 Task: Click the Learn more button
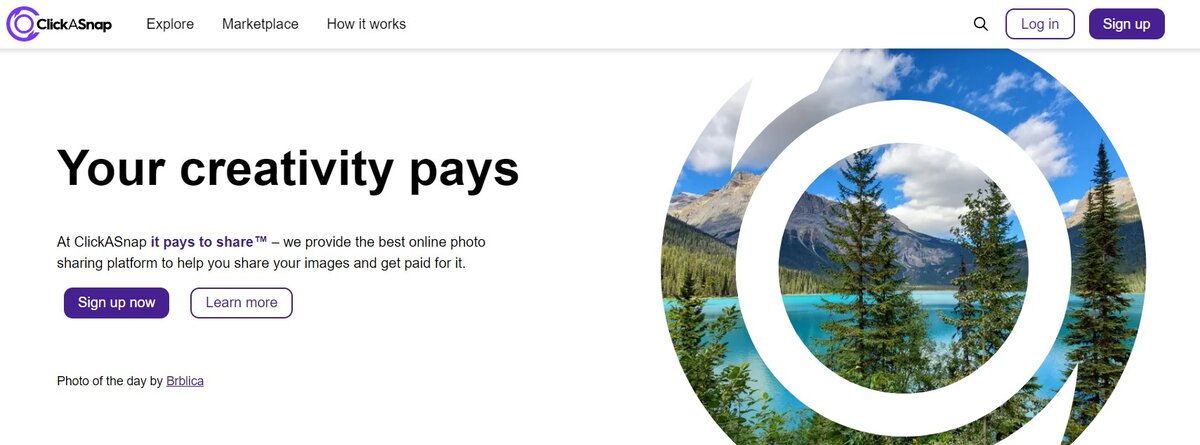241,303
